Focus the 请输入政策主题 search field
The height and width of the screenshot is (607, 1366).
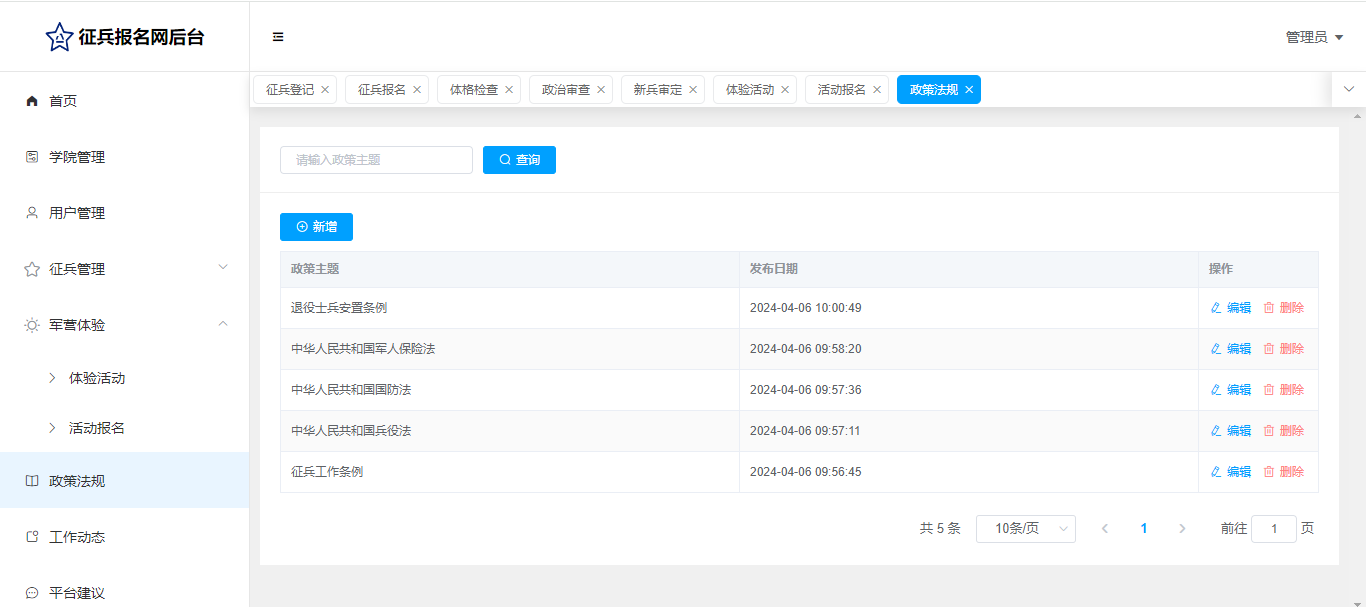coord(376,160)
